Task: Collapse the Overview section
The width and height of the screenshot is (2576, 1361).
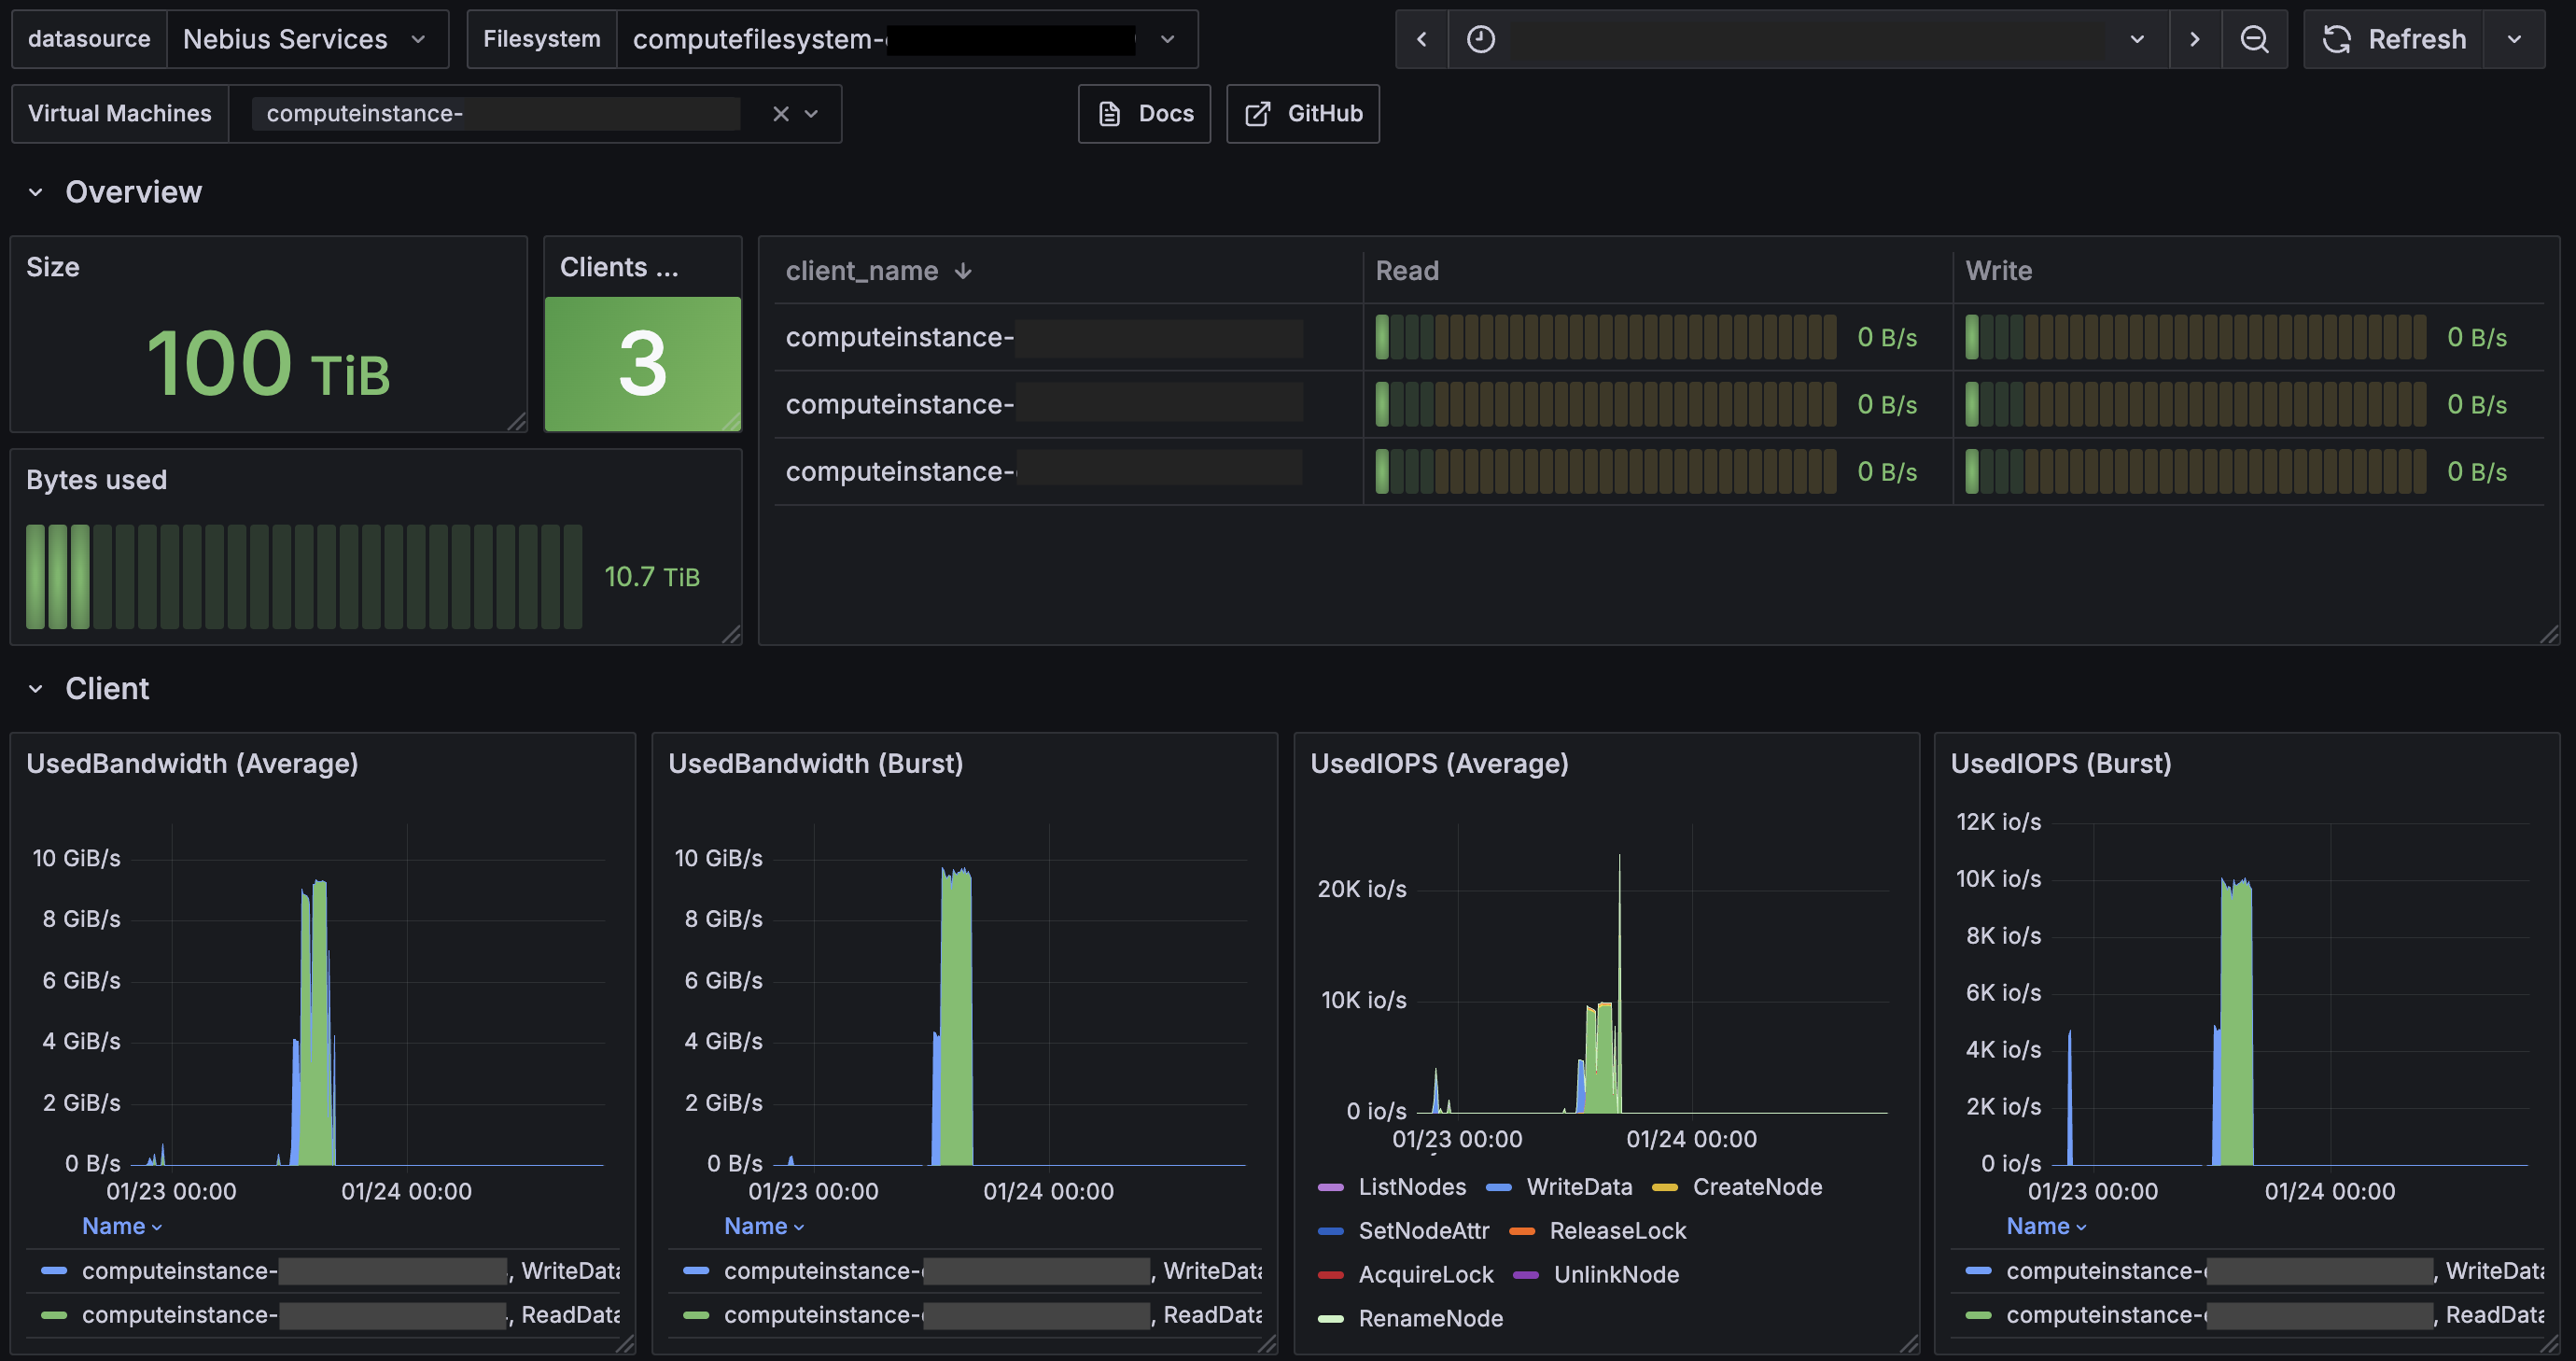Action: pos(36,192)
